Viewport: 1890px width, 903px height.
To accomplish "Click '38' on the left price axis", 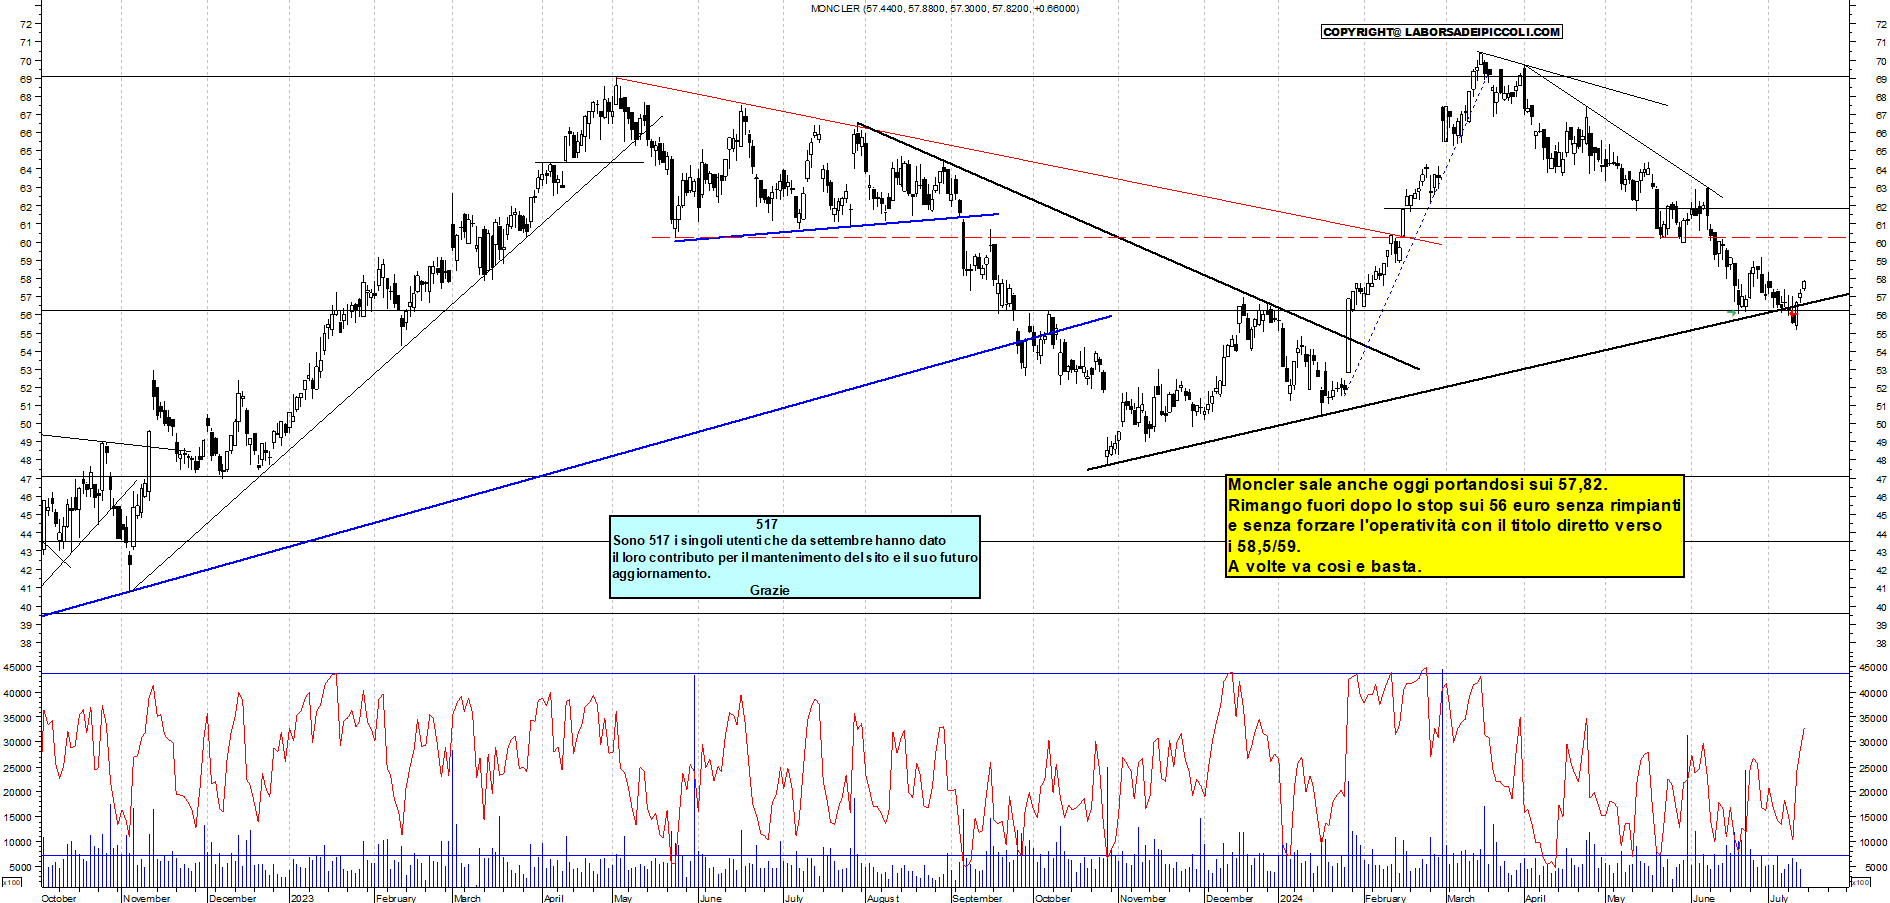I will tap(25, 643).
